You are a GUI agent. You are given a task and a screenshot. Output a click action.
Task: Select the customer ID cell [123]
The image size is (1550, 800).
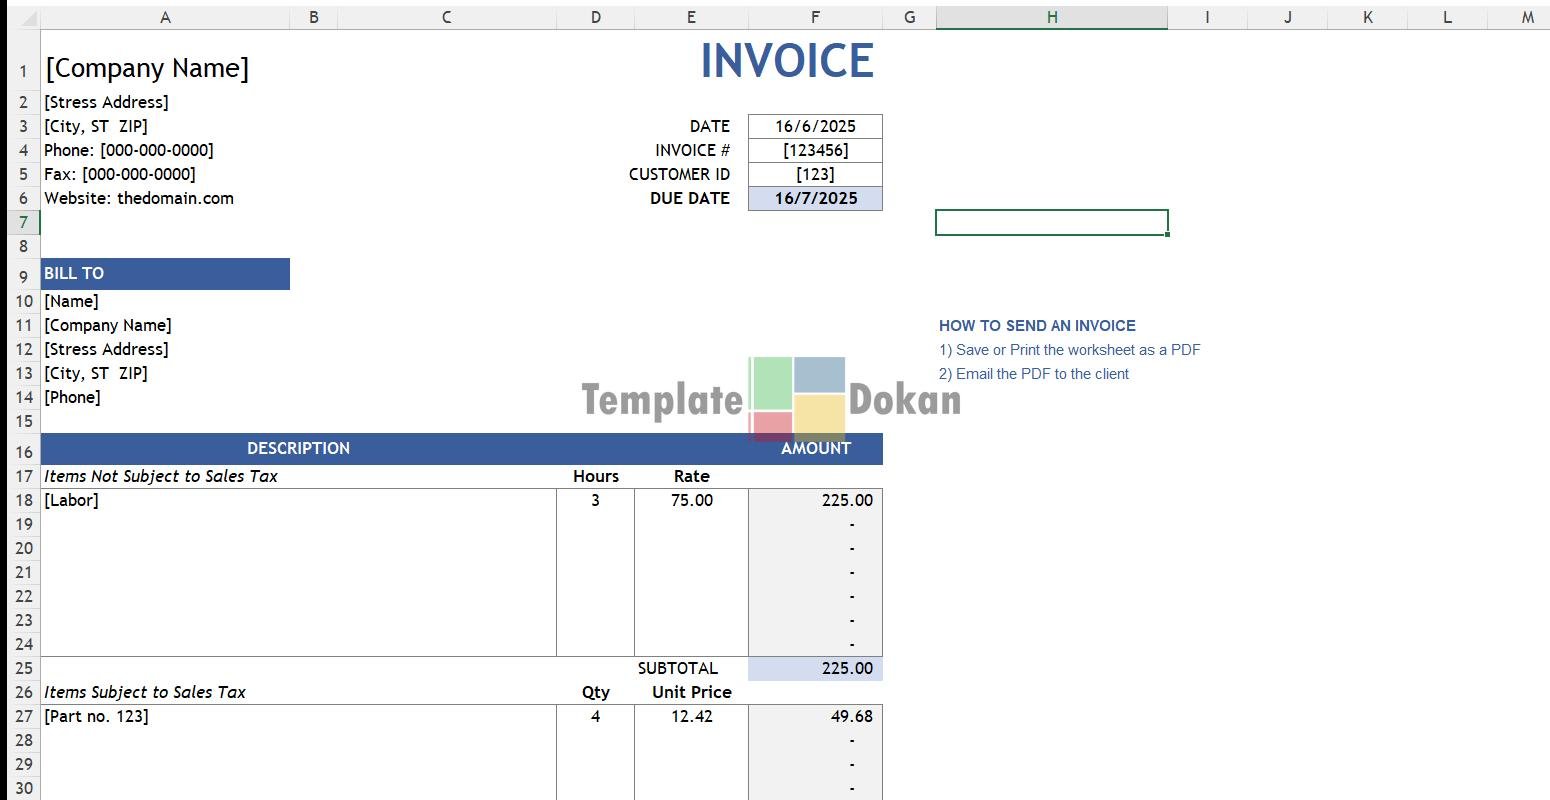pos(815,174)
